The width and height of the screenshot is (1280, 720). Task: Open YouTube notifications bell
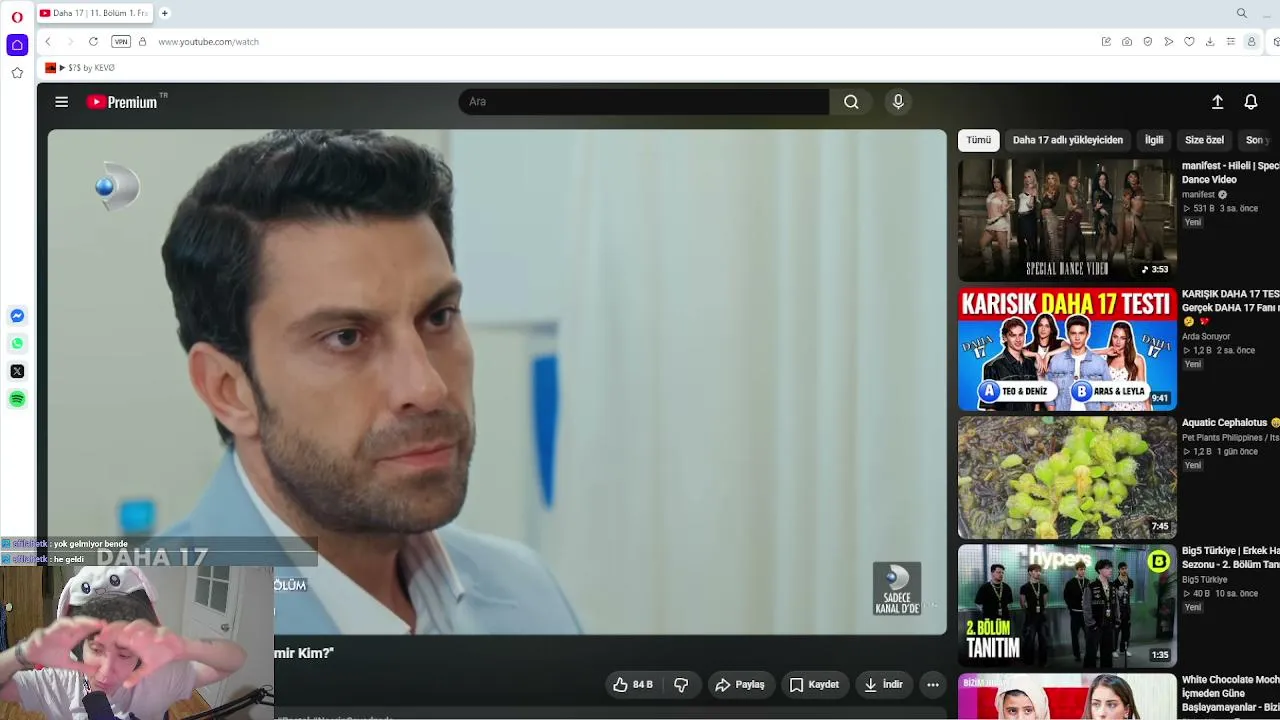1251,102
